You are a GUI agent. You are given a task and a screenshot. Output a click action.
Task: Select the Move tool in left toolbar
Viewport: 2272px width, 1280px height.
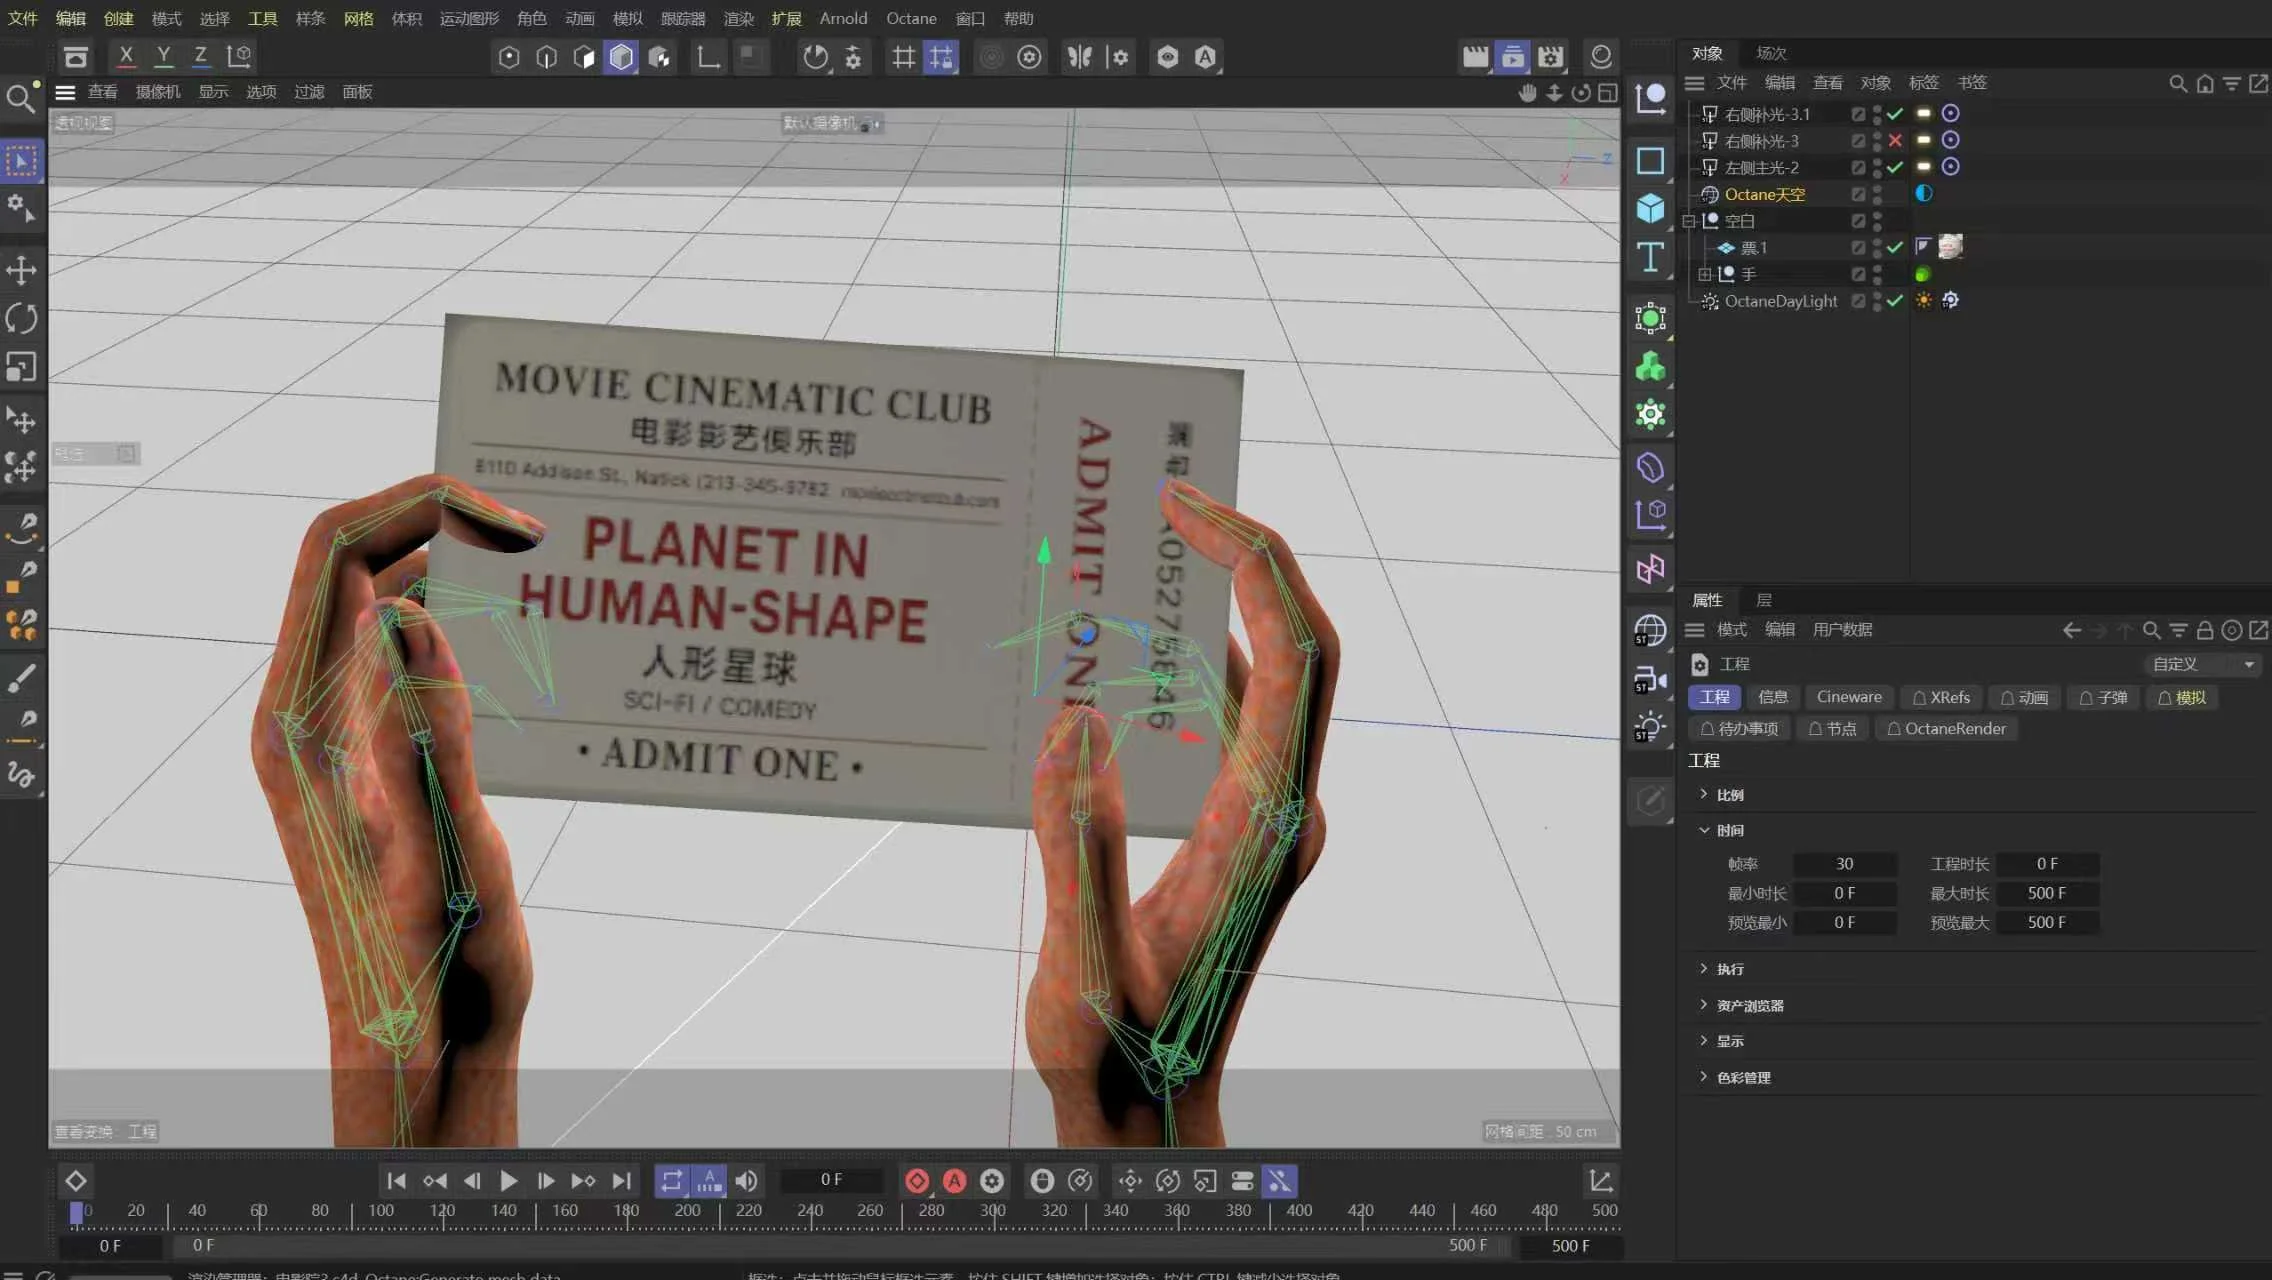[x=21, y=270]
